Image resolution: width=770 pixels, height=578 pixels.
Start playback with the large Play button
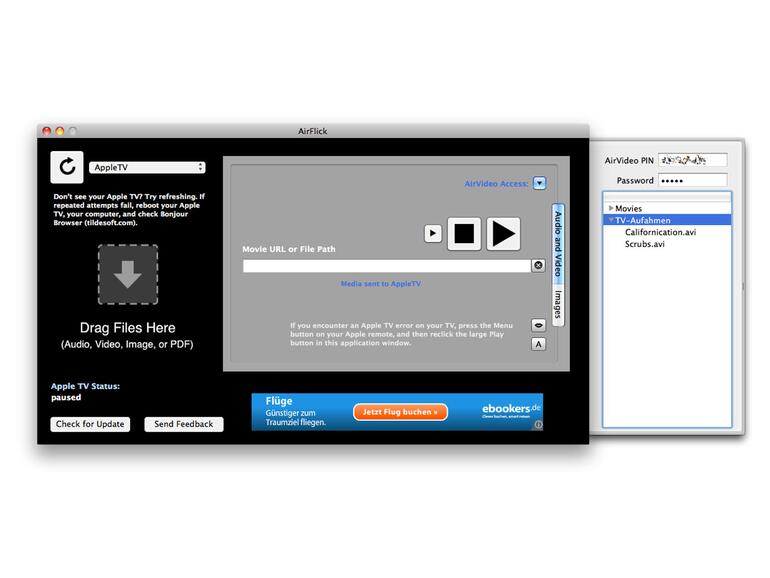coord(503,234)
